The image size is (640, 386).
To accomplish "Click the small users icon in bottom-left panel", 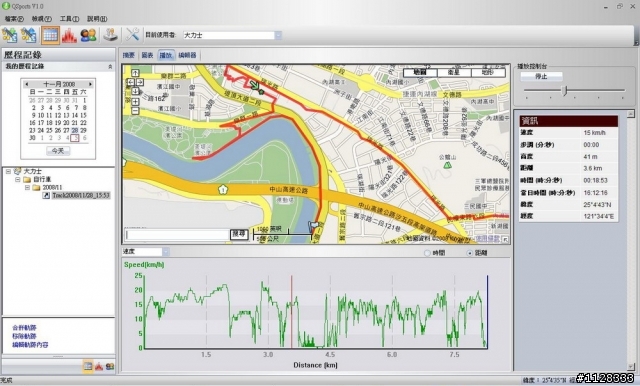I will [109, 366].
